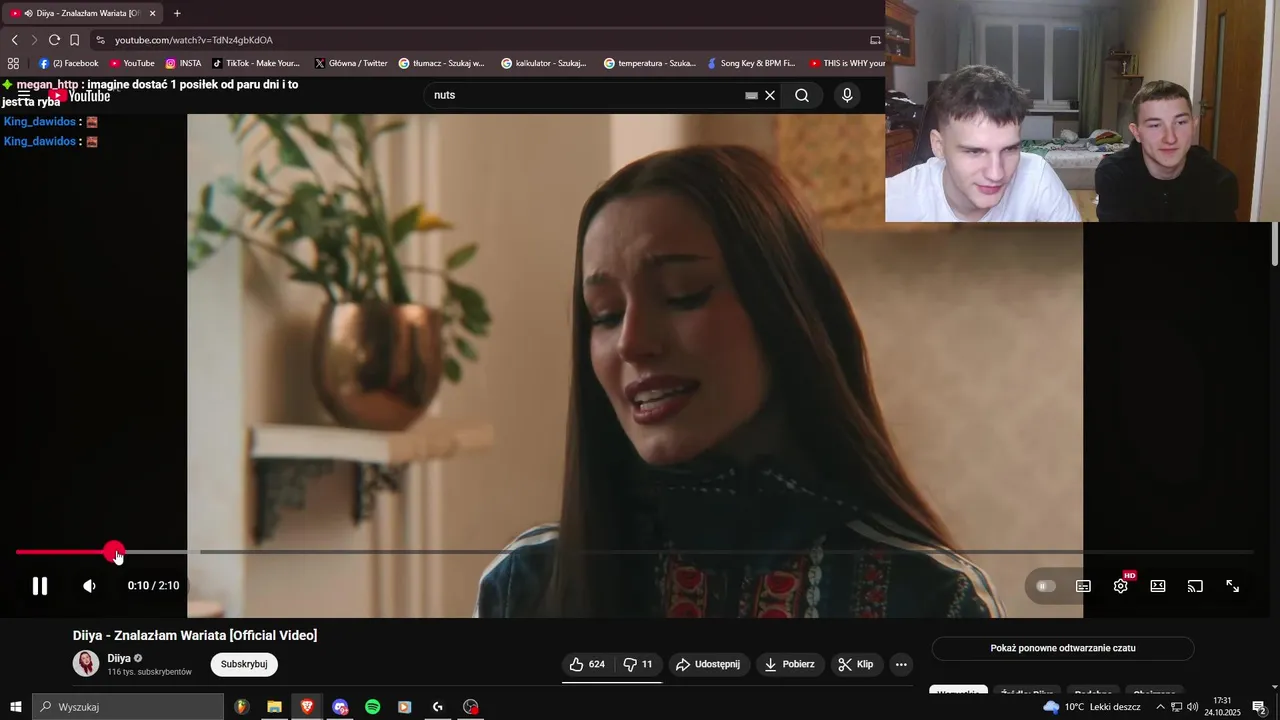This screenshot has width=1280, height=720.
Task: Open the media cast icon in address bar
Action: [x=875, y=40]
